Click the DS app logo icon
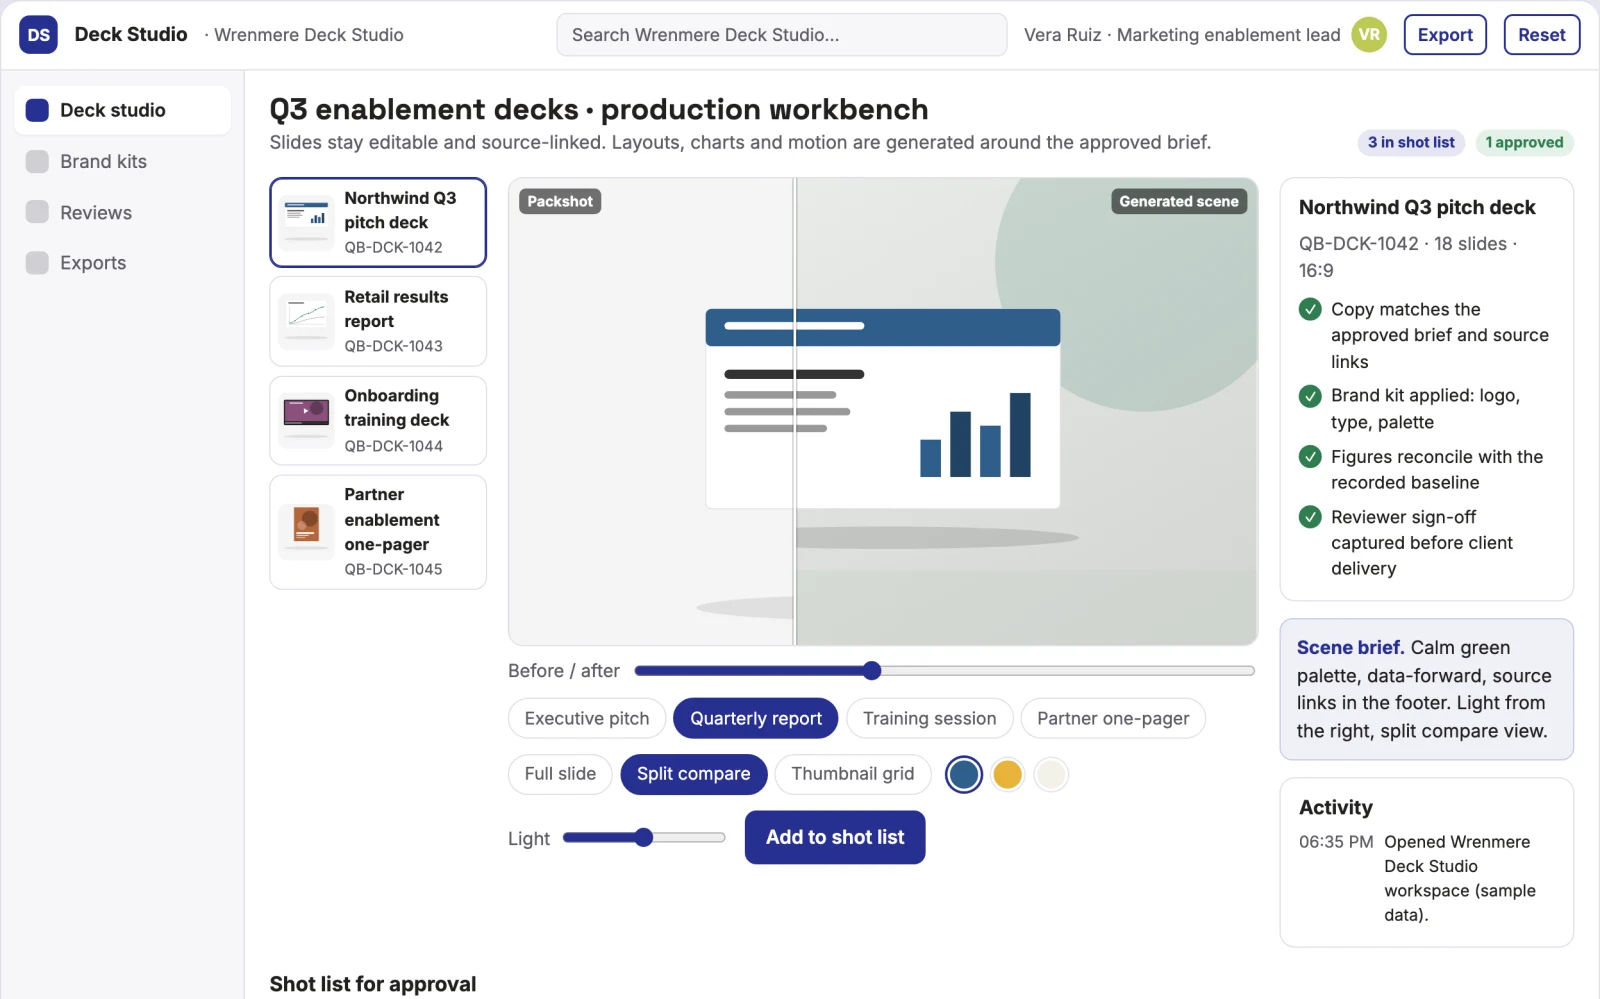The image size is (1600, 999). coord(38,35)
